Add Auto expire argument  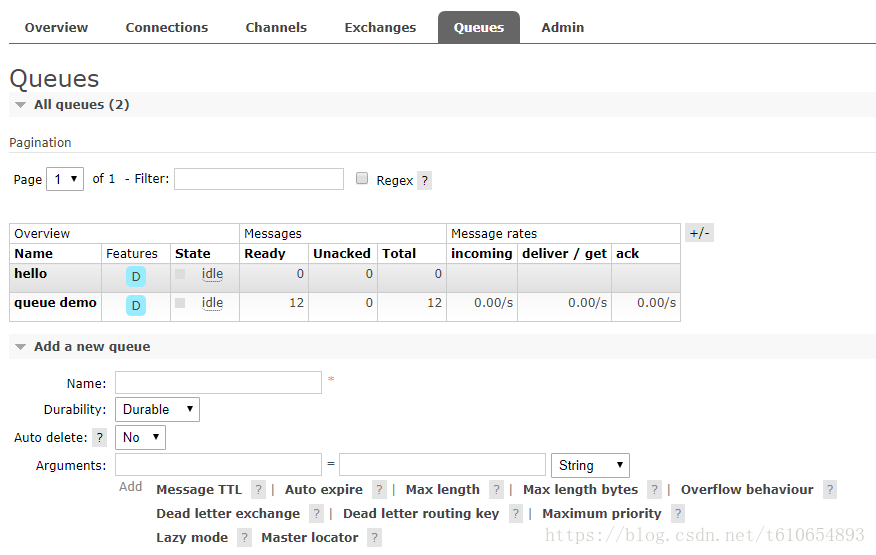pyautogui.click(x=323, y=490)
